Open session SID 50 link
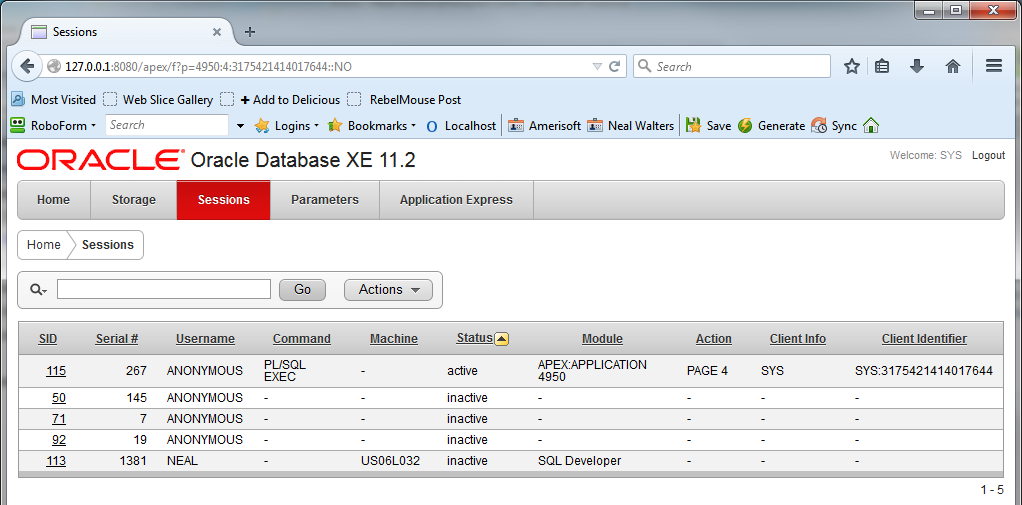The image size is (1022, 505). 59,397
